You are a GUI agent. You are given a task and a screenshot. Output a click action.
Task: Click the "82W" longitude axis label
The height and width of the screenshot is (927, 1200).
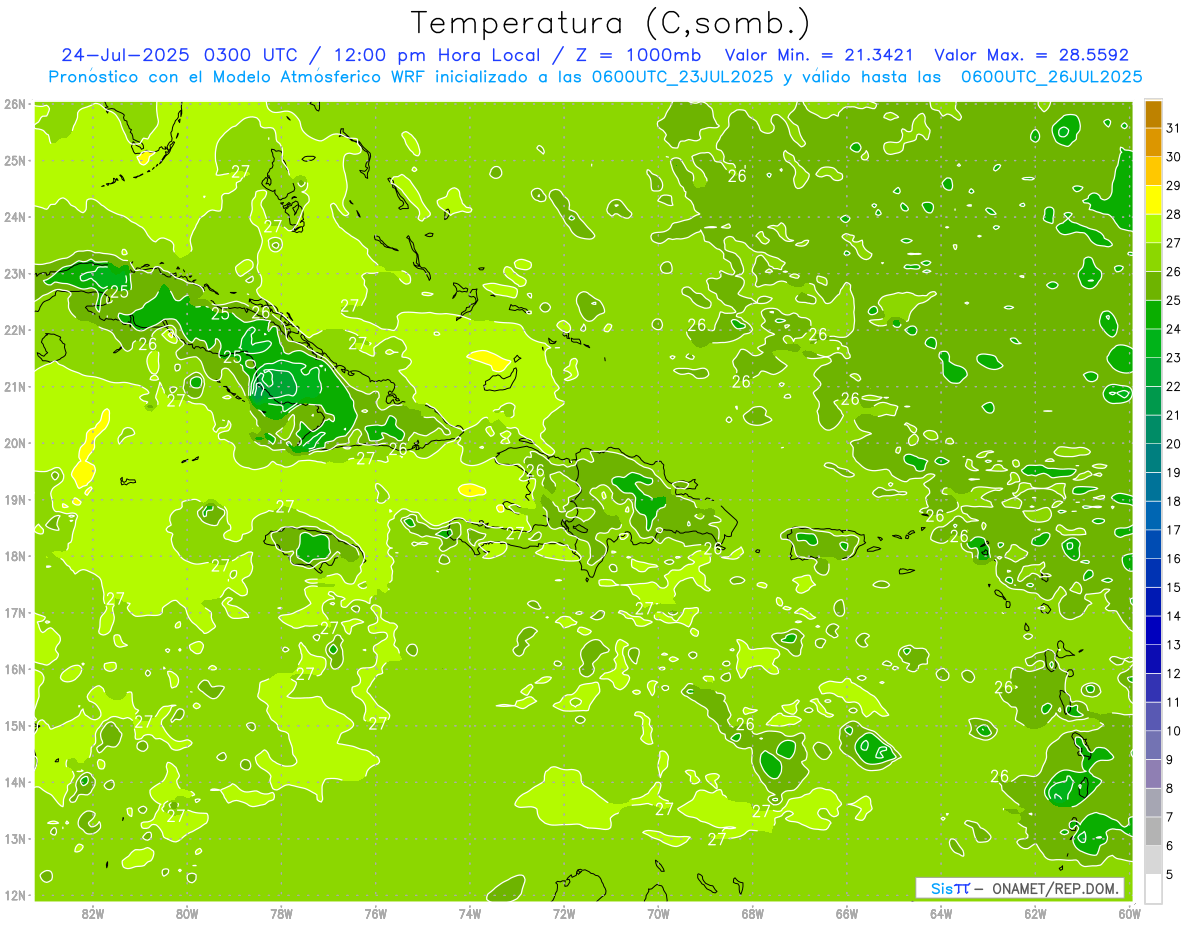[92, 913]
